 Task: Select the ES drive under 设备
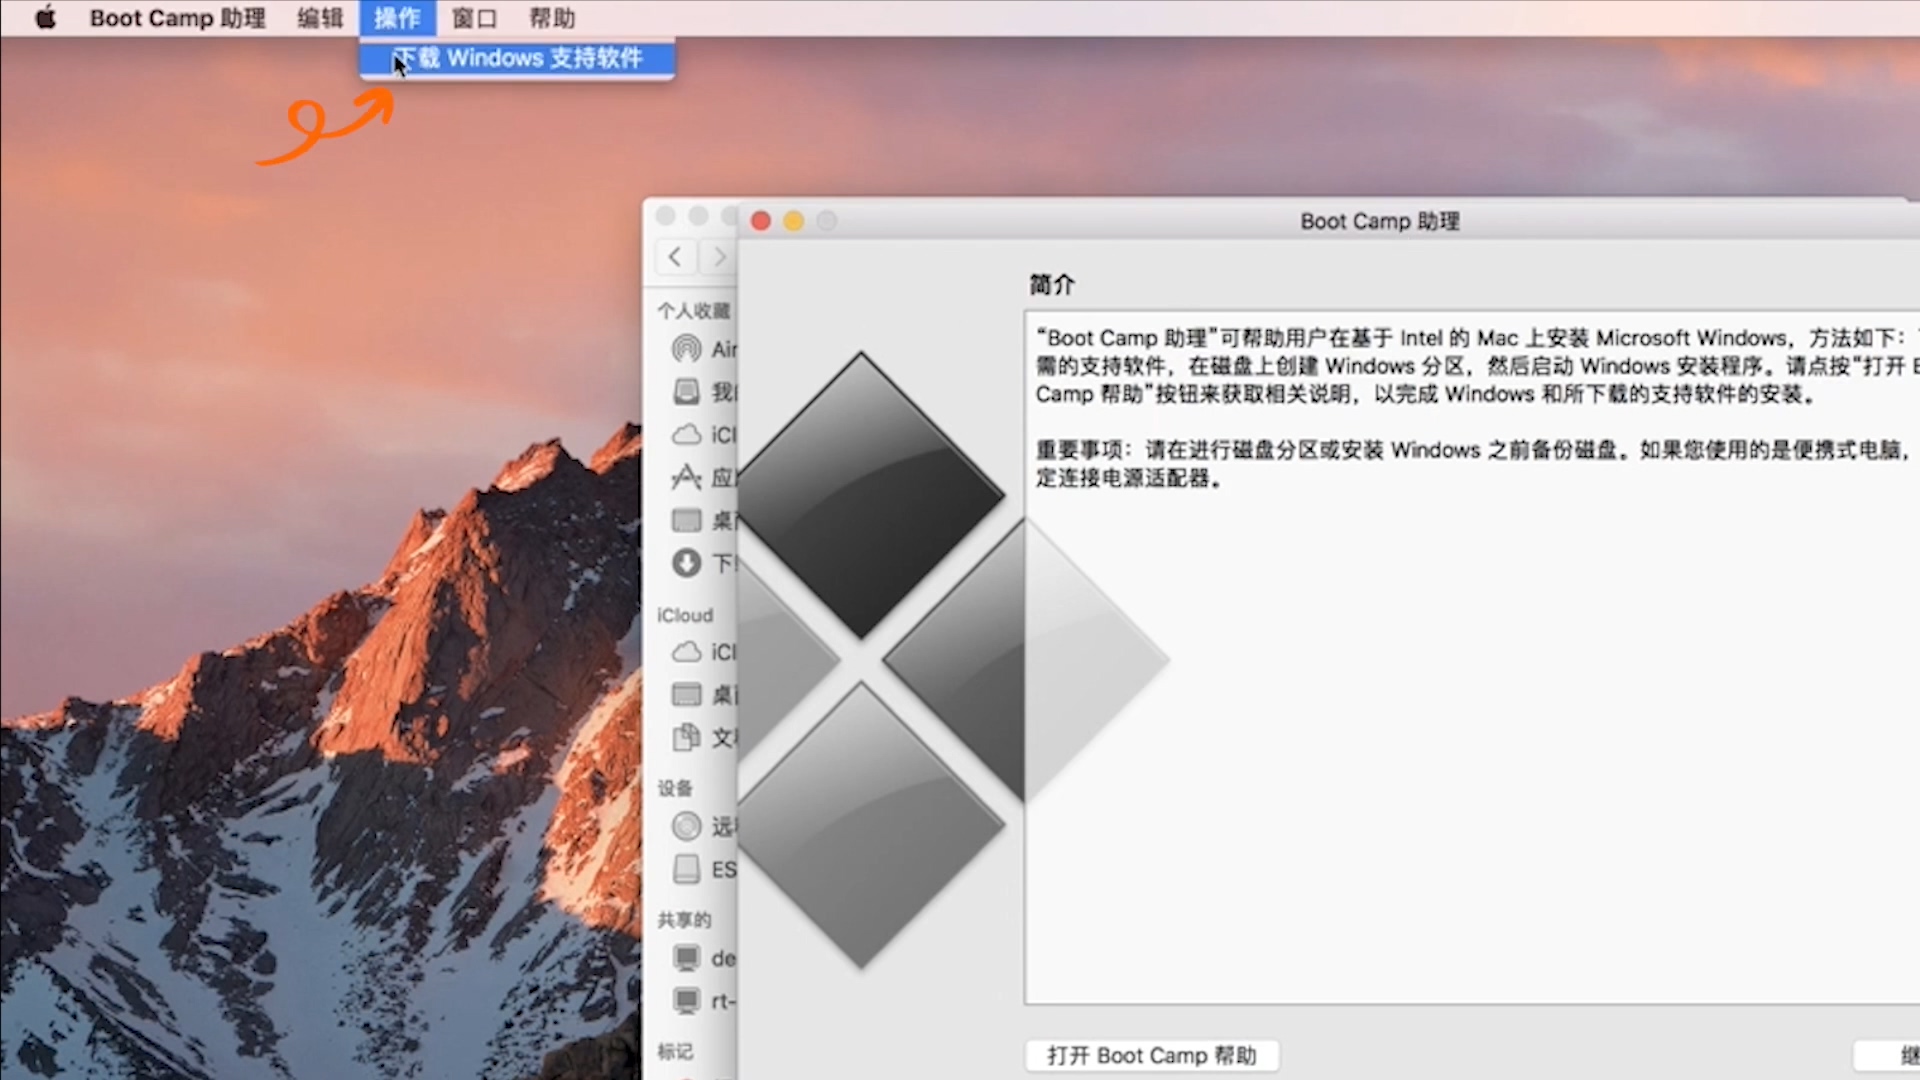(x=704, y=869)
